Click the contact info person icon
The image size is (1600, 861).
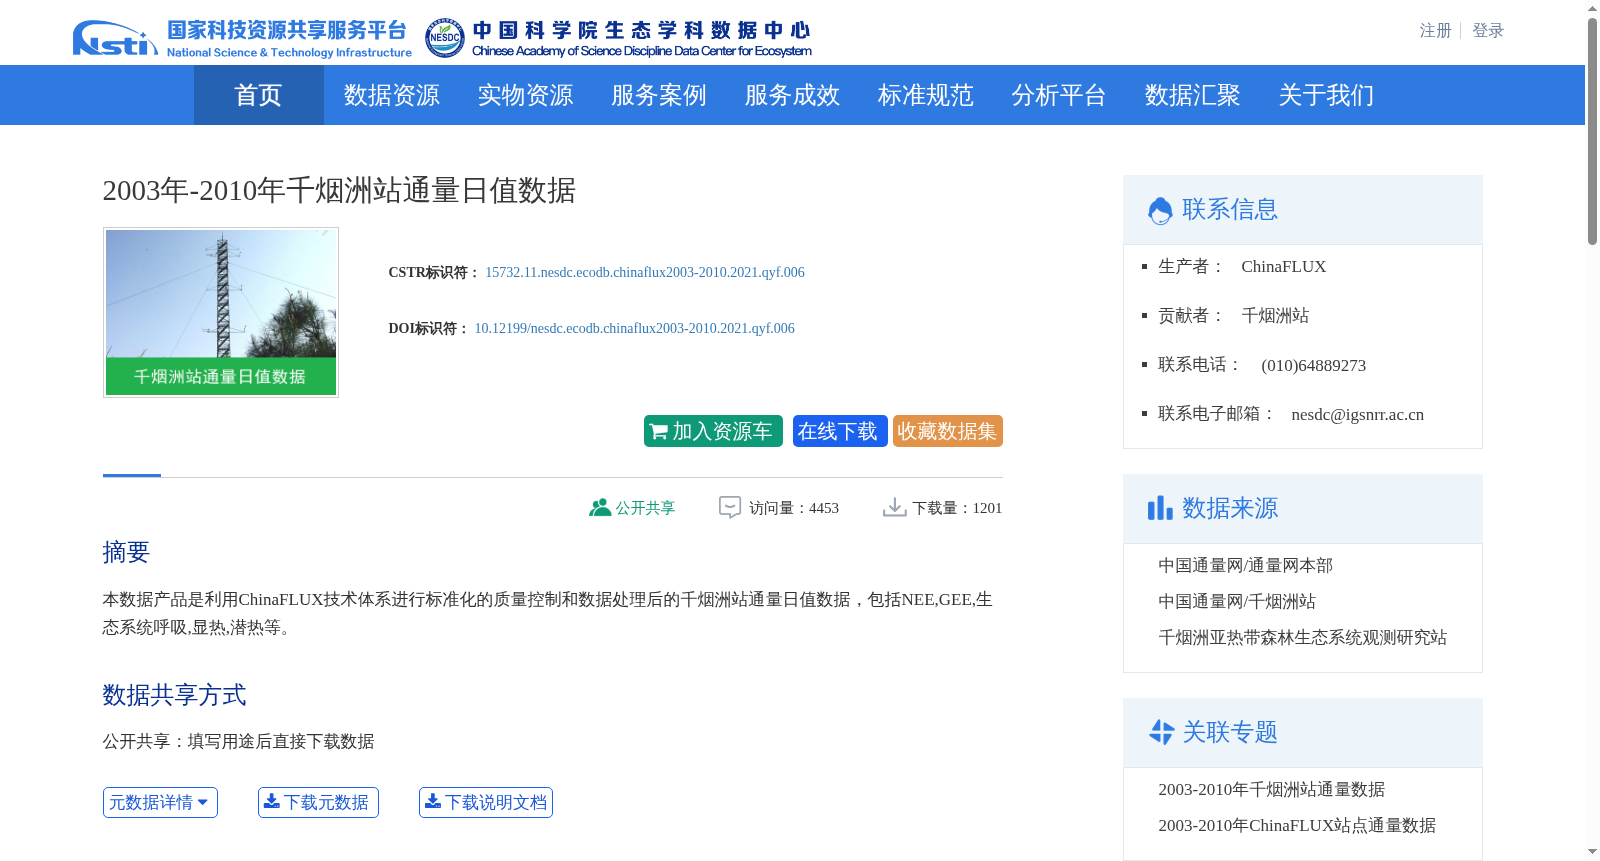[1160, 210]
